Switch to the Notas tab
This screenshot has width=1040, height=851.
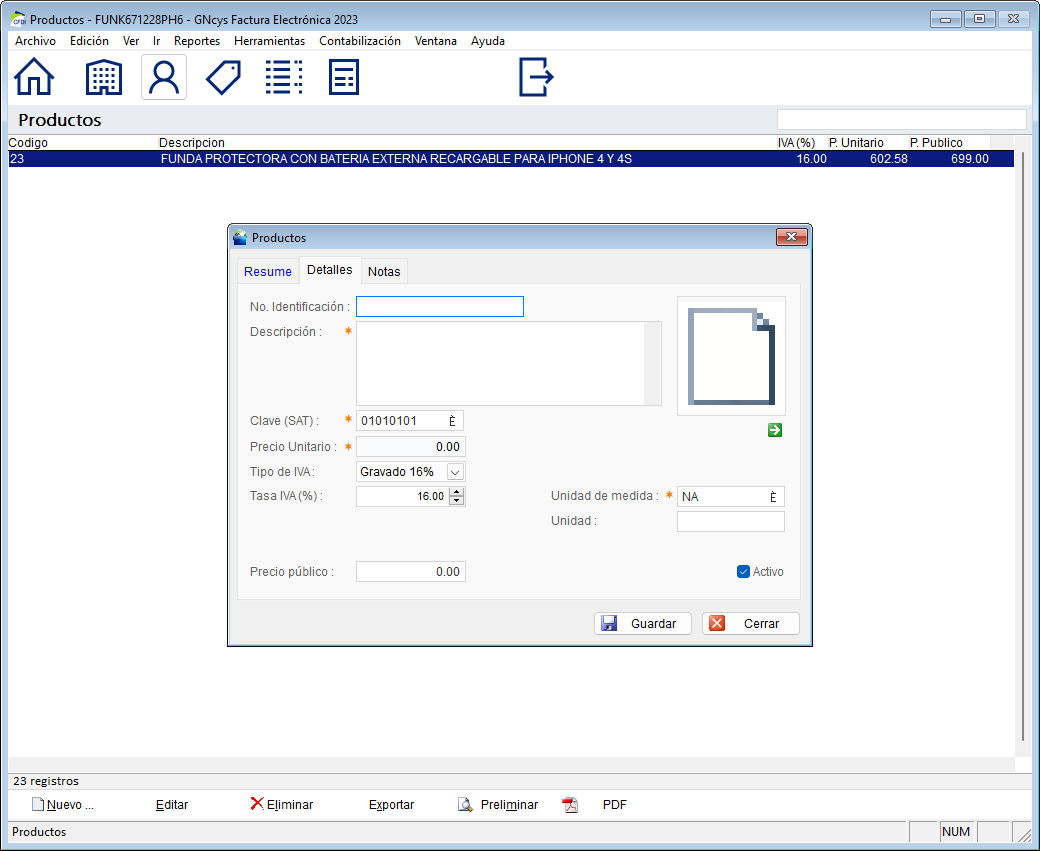(384, 271)
